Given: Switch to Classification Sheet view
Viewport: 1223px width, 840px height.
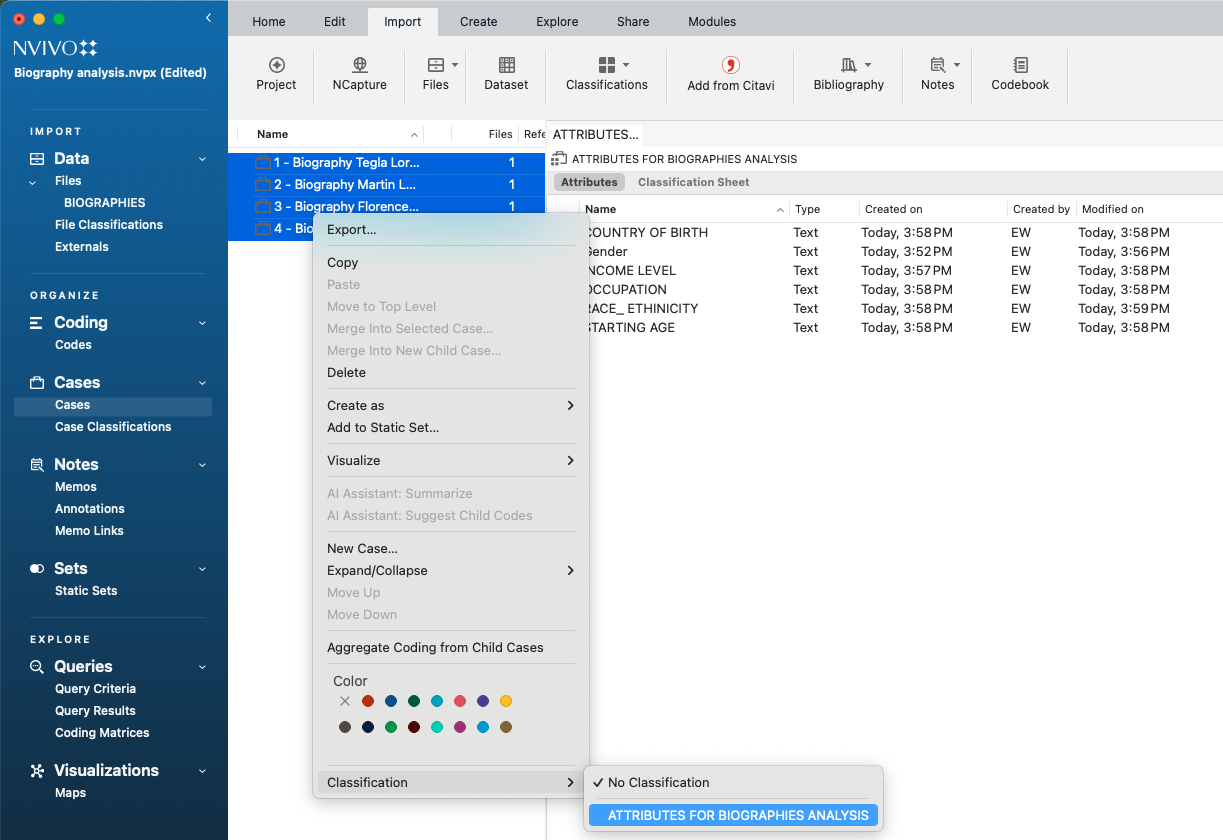Looking at the screenshot, I should [x=693, y=182].
